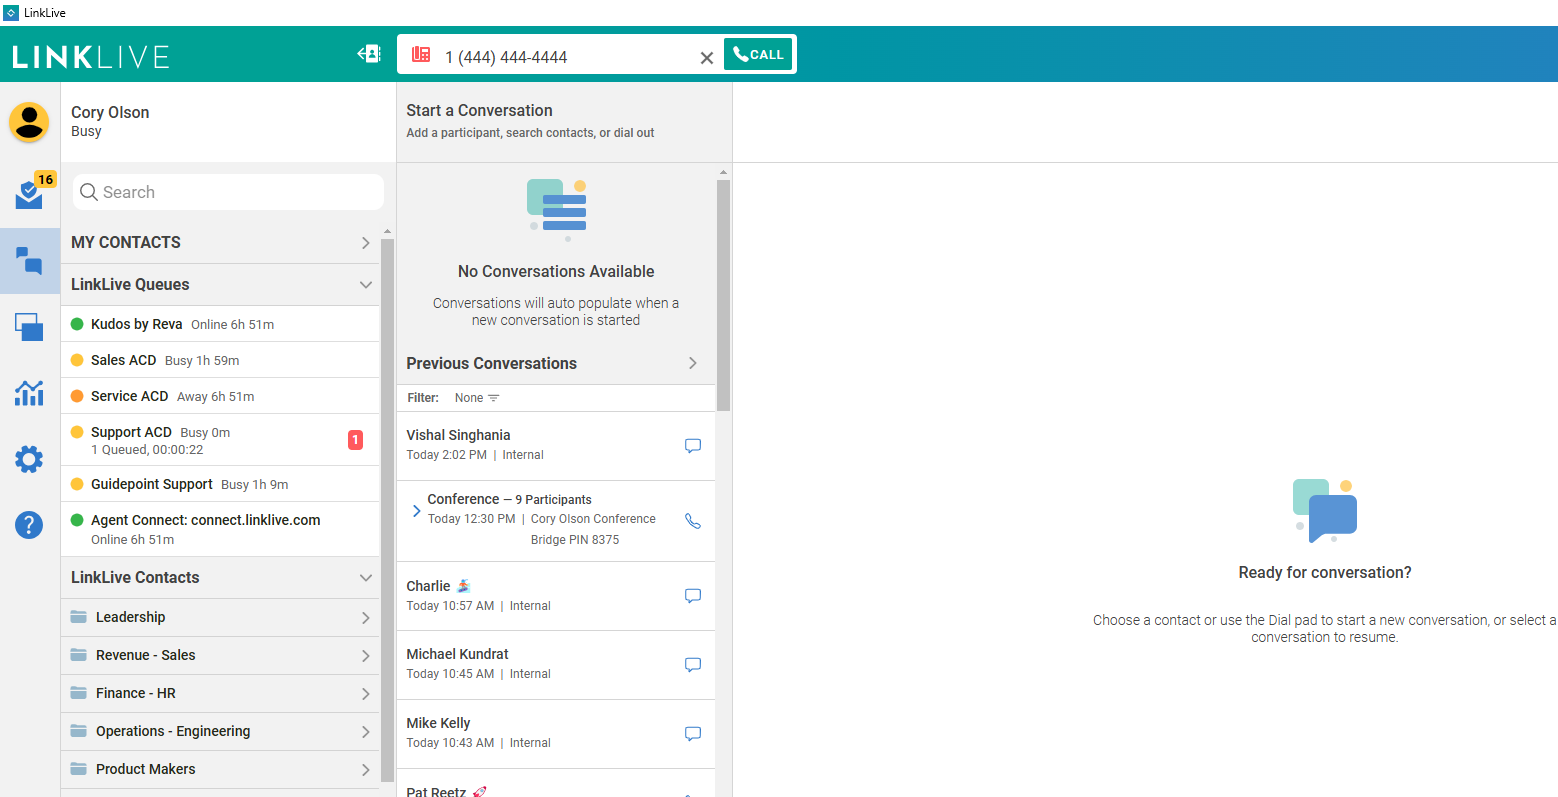Expand the Conference 9 Participants entry

coord(416,511)
